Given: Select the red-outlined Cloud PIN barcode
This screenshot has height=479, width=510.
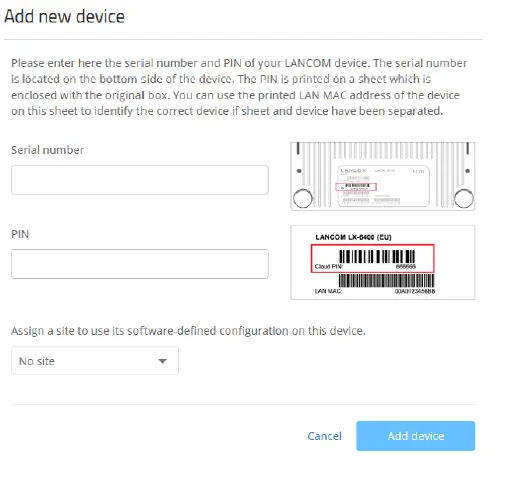Looking at the screenshot, I should point(372,259).
